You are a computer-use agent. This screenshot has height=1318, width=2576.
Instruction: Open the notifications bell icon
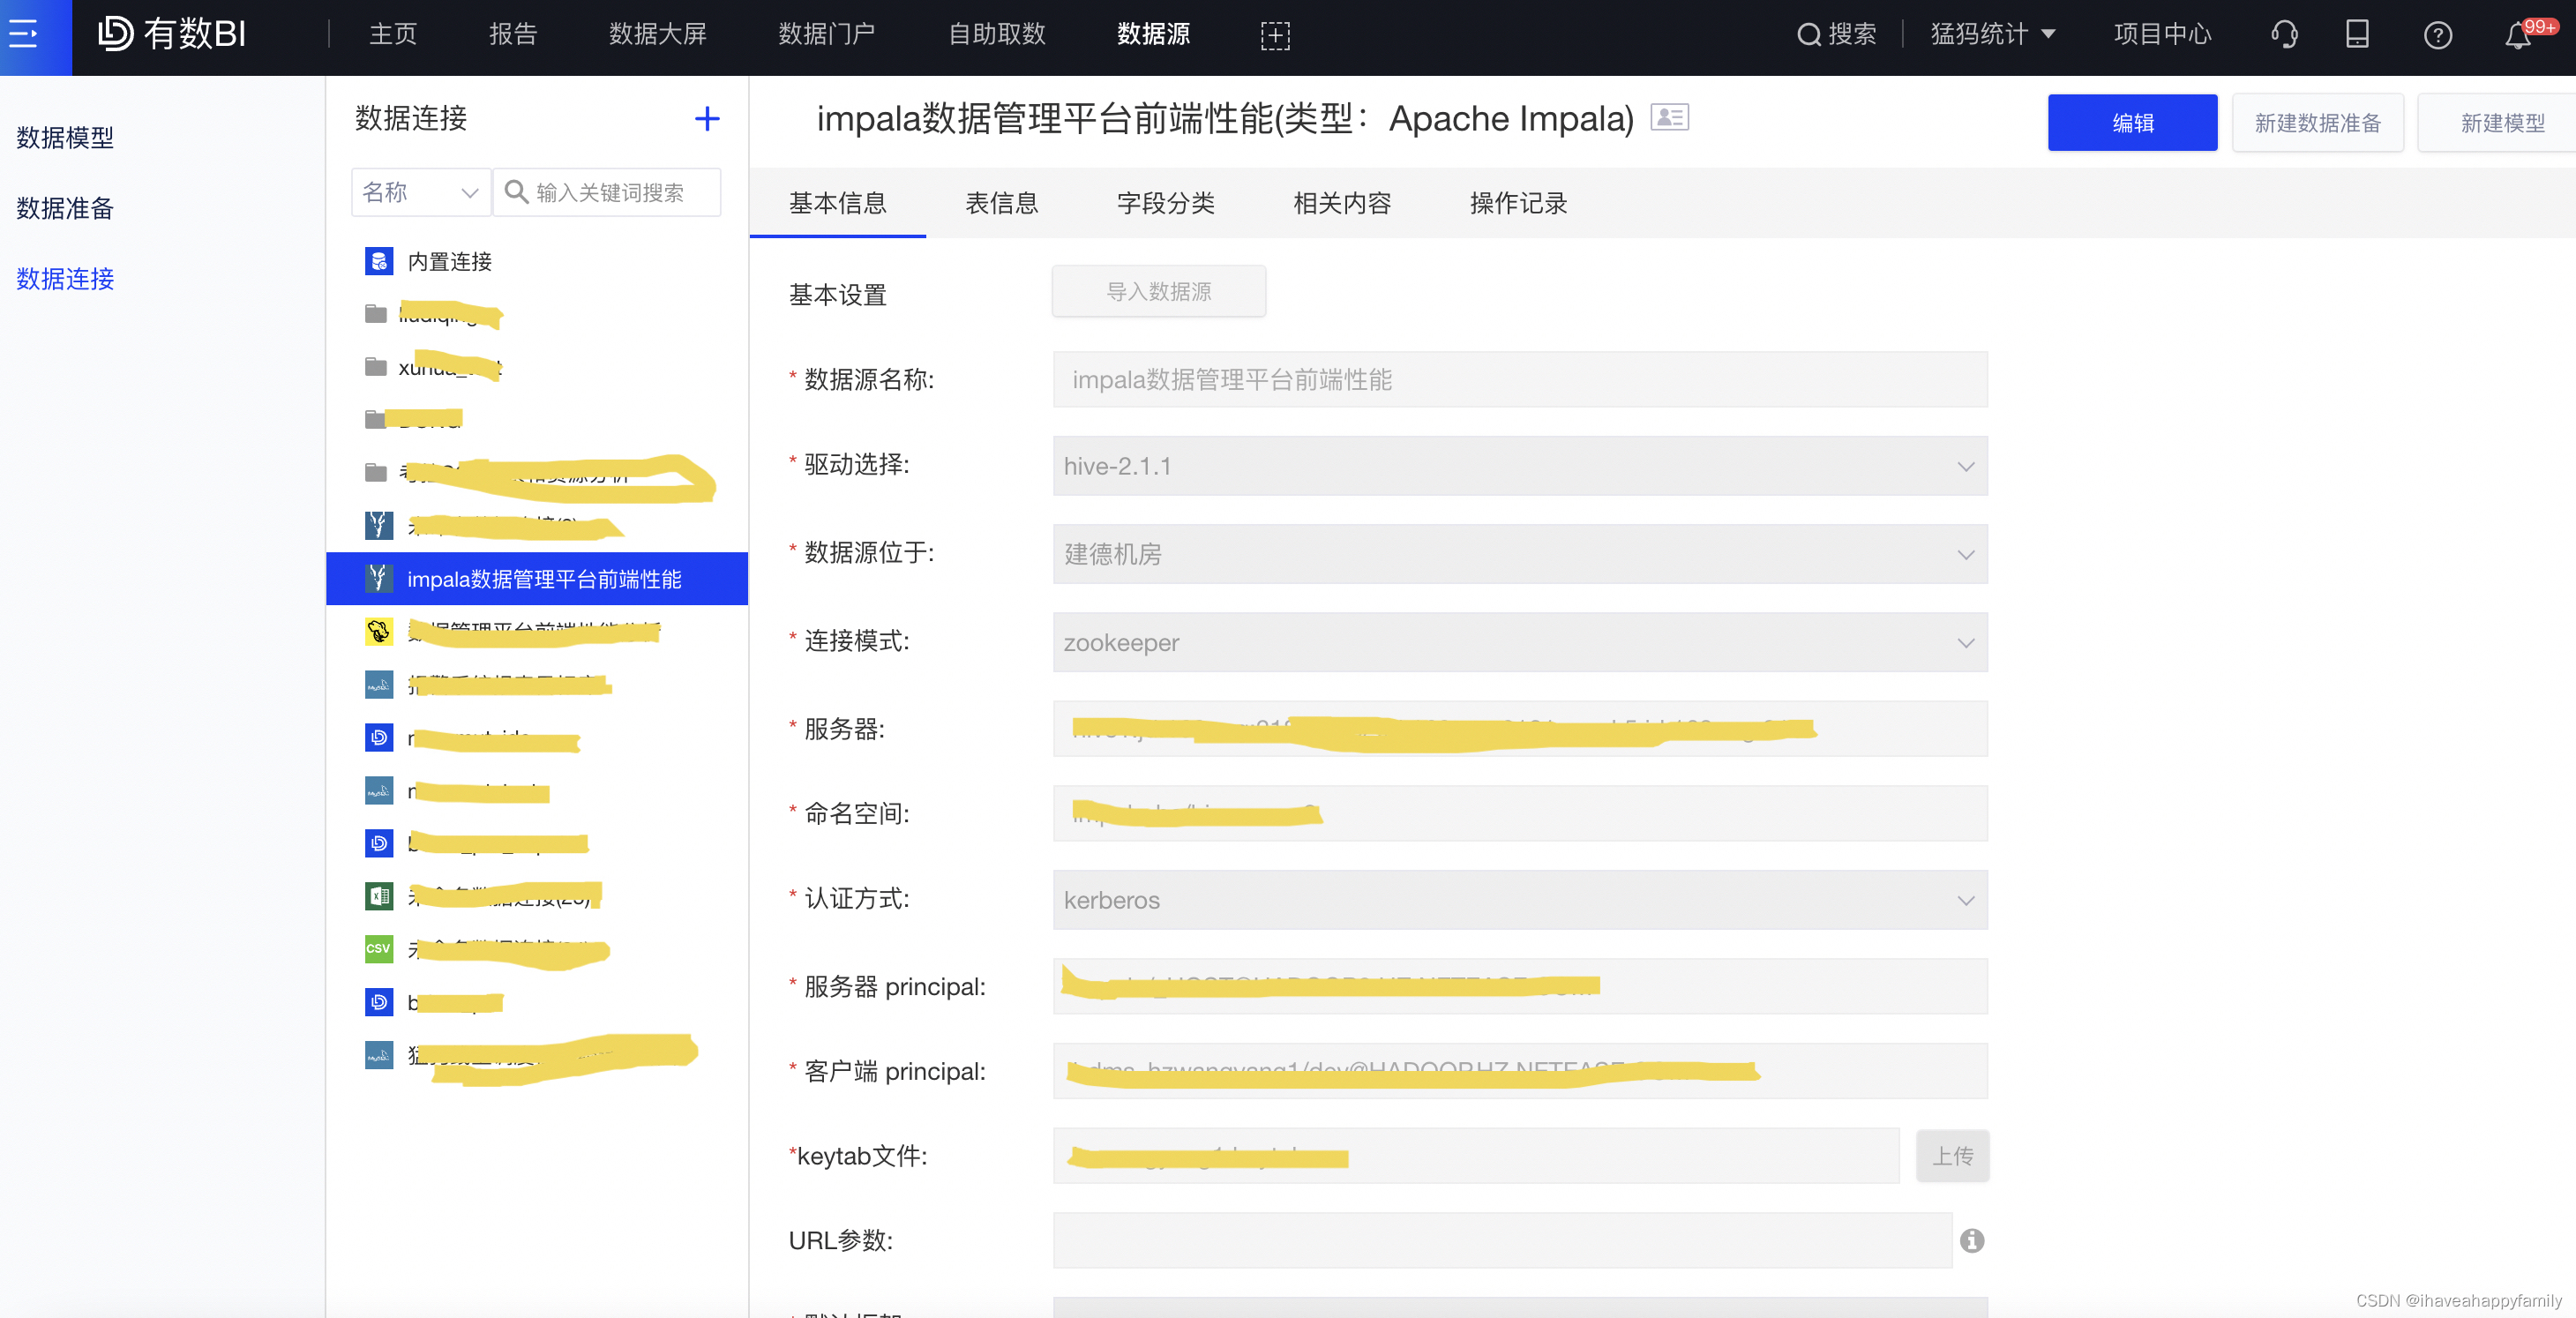point(2517,36)
